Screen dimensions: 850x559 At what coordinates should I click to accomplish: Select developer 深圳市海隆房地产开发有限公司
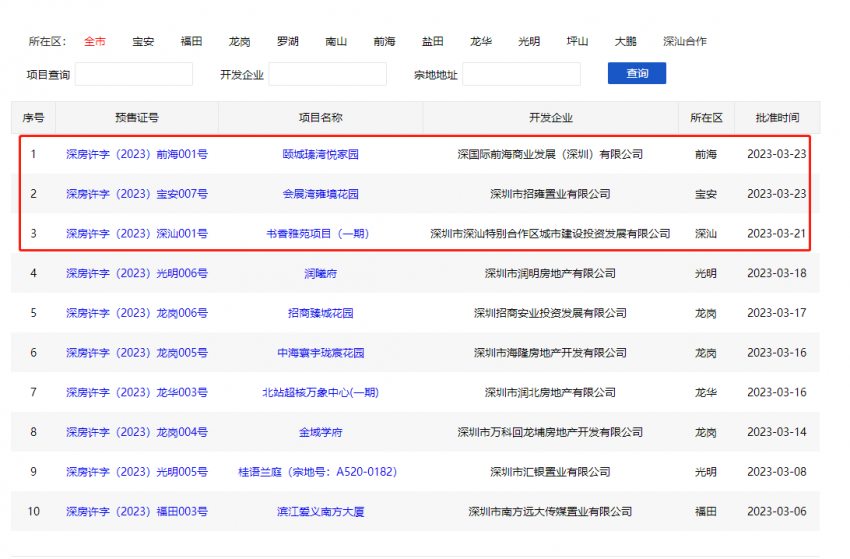550,353
